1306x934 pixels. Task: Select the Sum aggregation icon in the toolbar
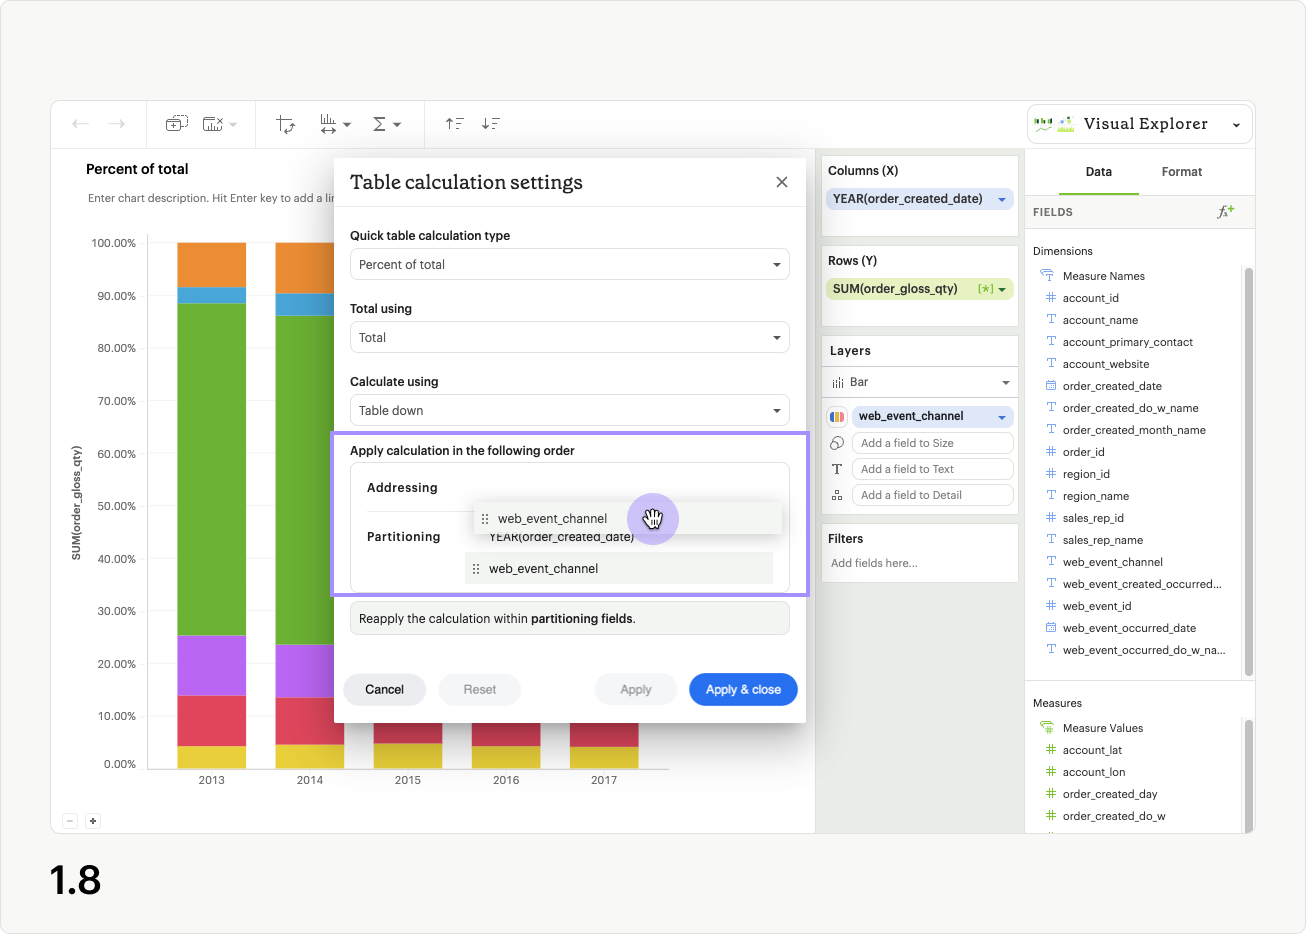(382, 123)
